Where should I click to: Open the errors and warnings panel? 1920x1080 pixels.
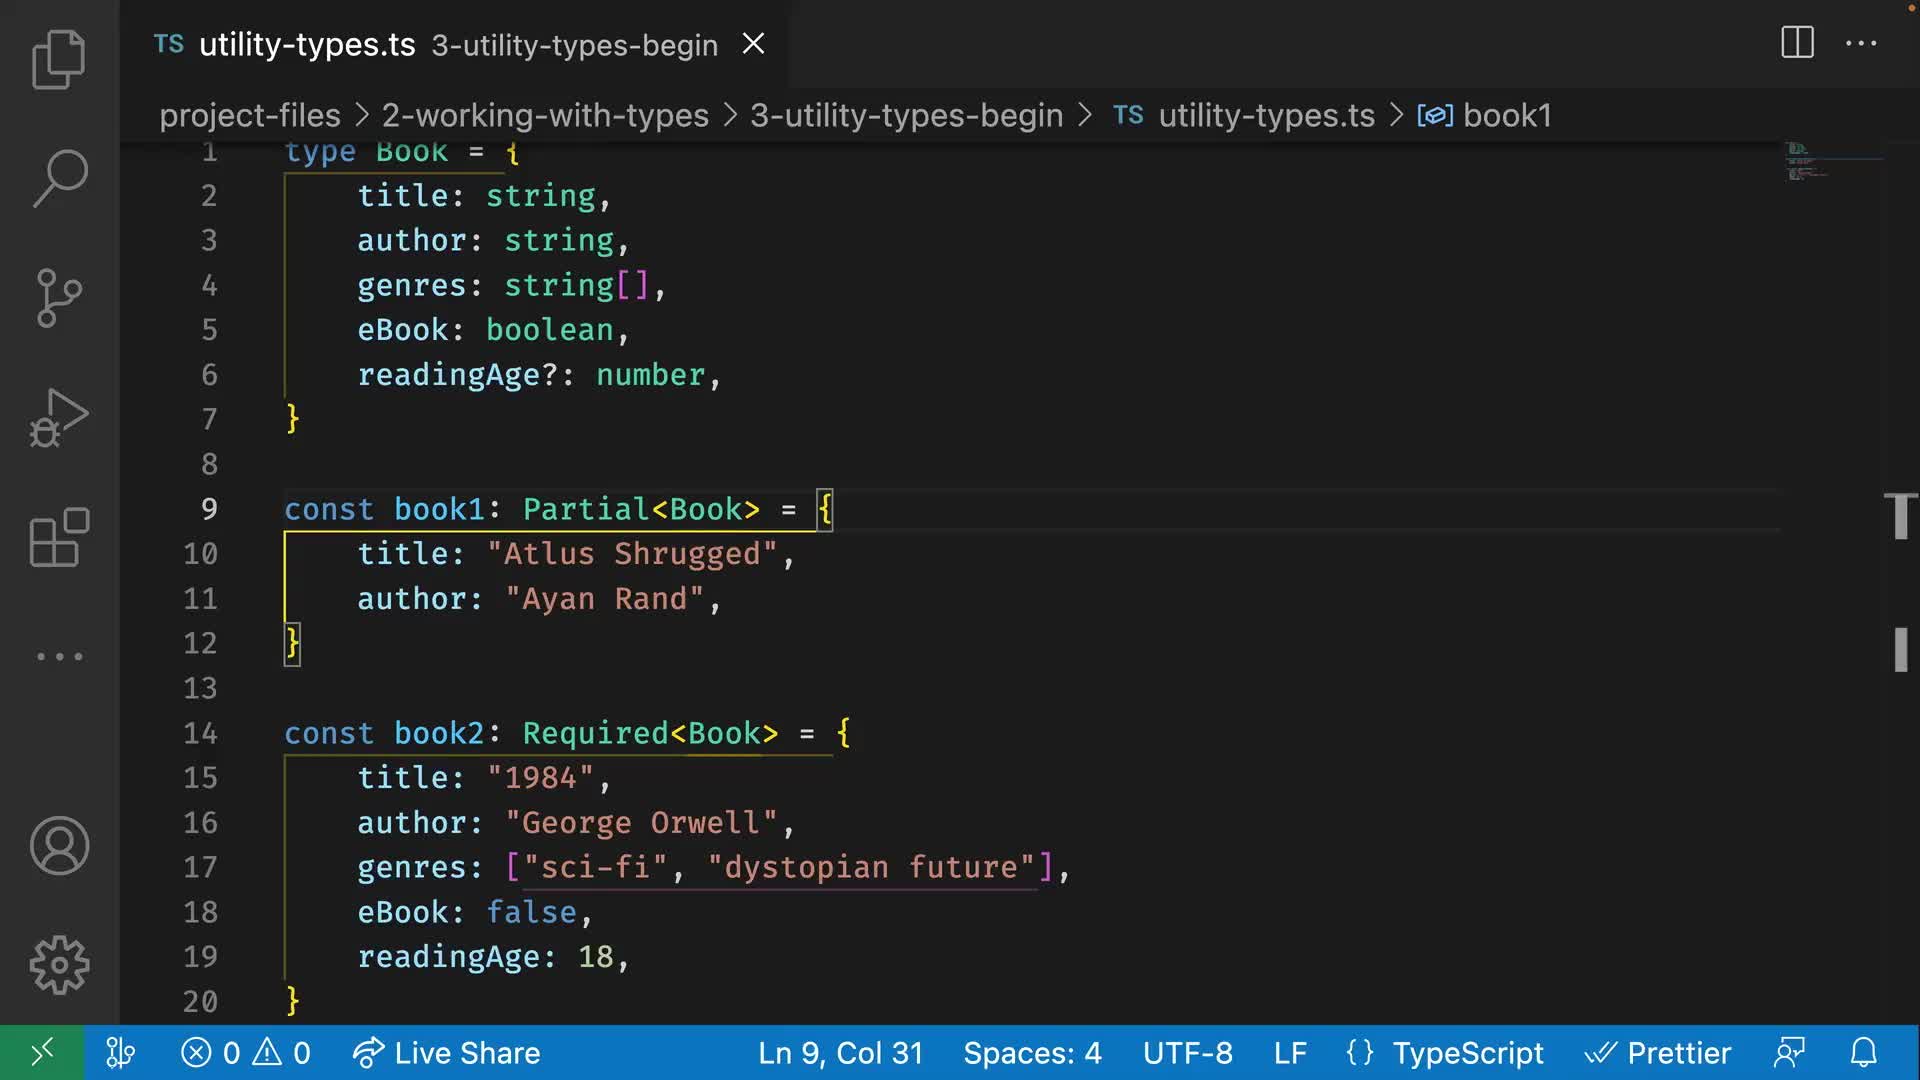[244, 1052]
